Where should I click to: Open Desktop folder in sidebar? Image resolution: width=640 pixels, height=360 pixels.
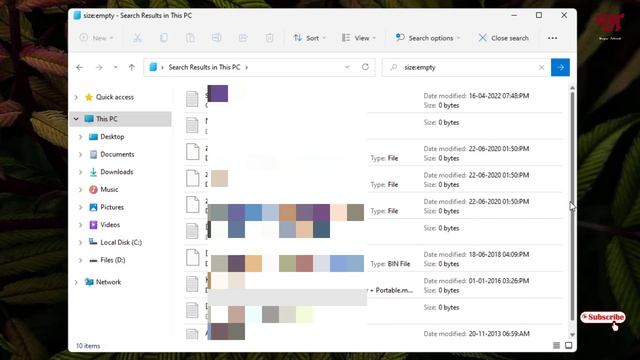click(x=112, y=137)
